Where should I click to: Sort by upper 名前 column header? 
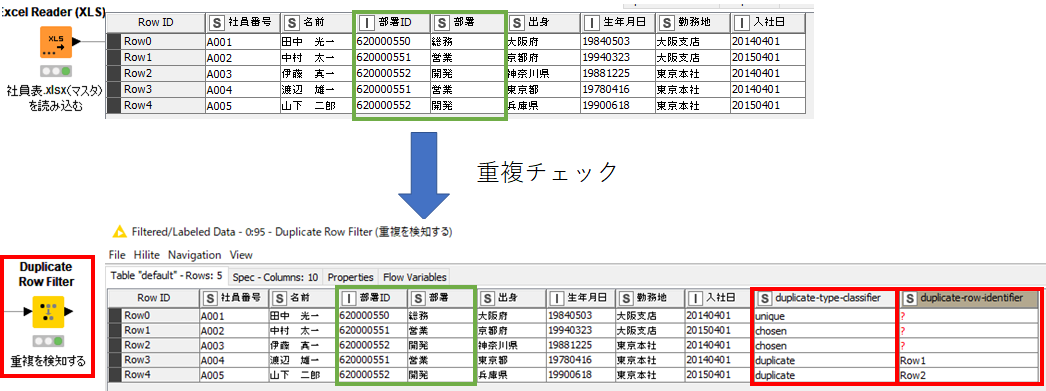tap(318, 22)
